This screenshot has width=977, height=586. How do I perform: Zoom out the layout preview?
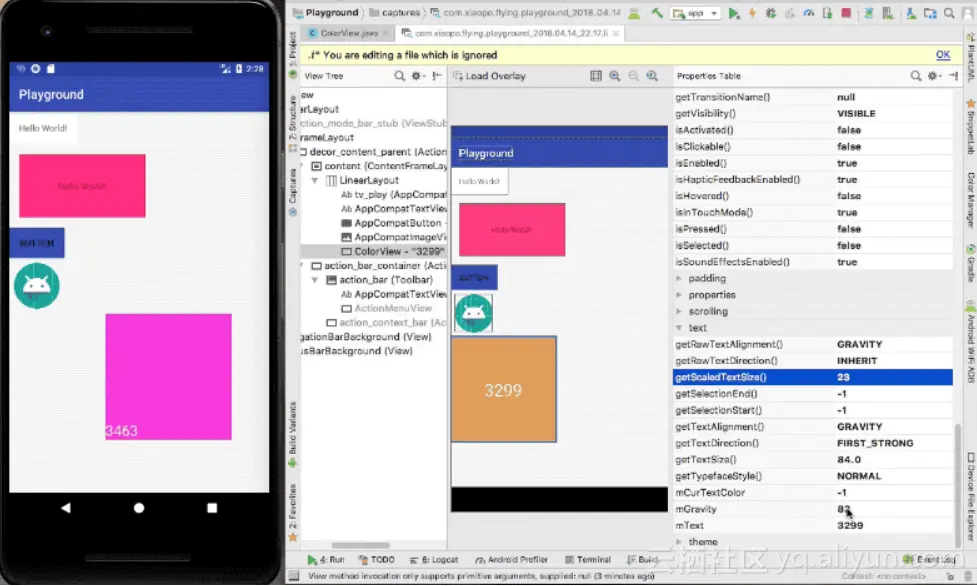pos(633,76)
